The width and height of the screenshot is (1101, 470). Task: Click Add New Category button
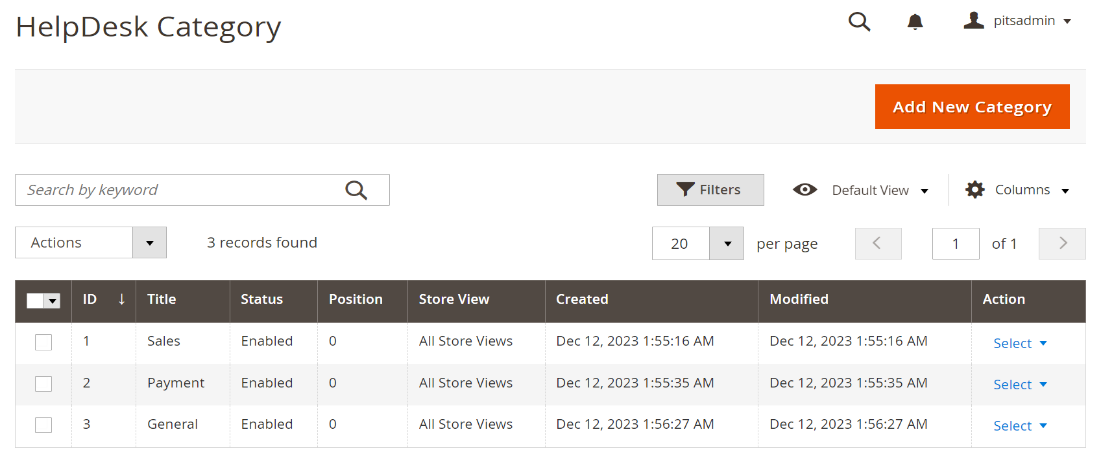(971, 107)
